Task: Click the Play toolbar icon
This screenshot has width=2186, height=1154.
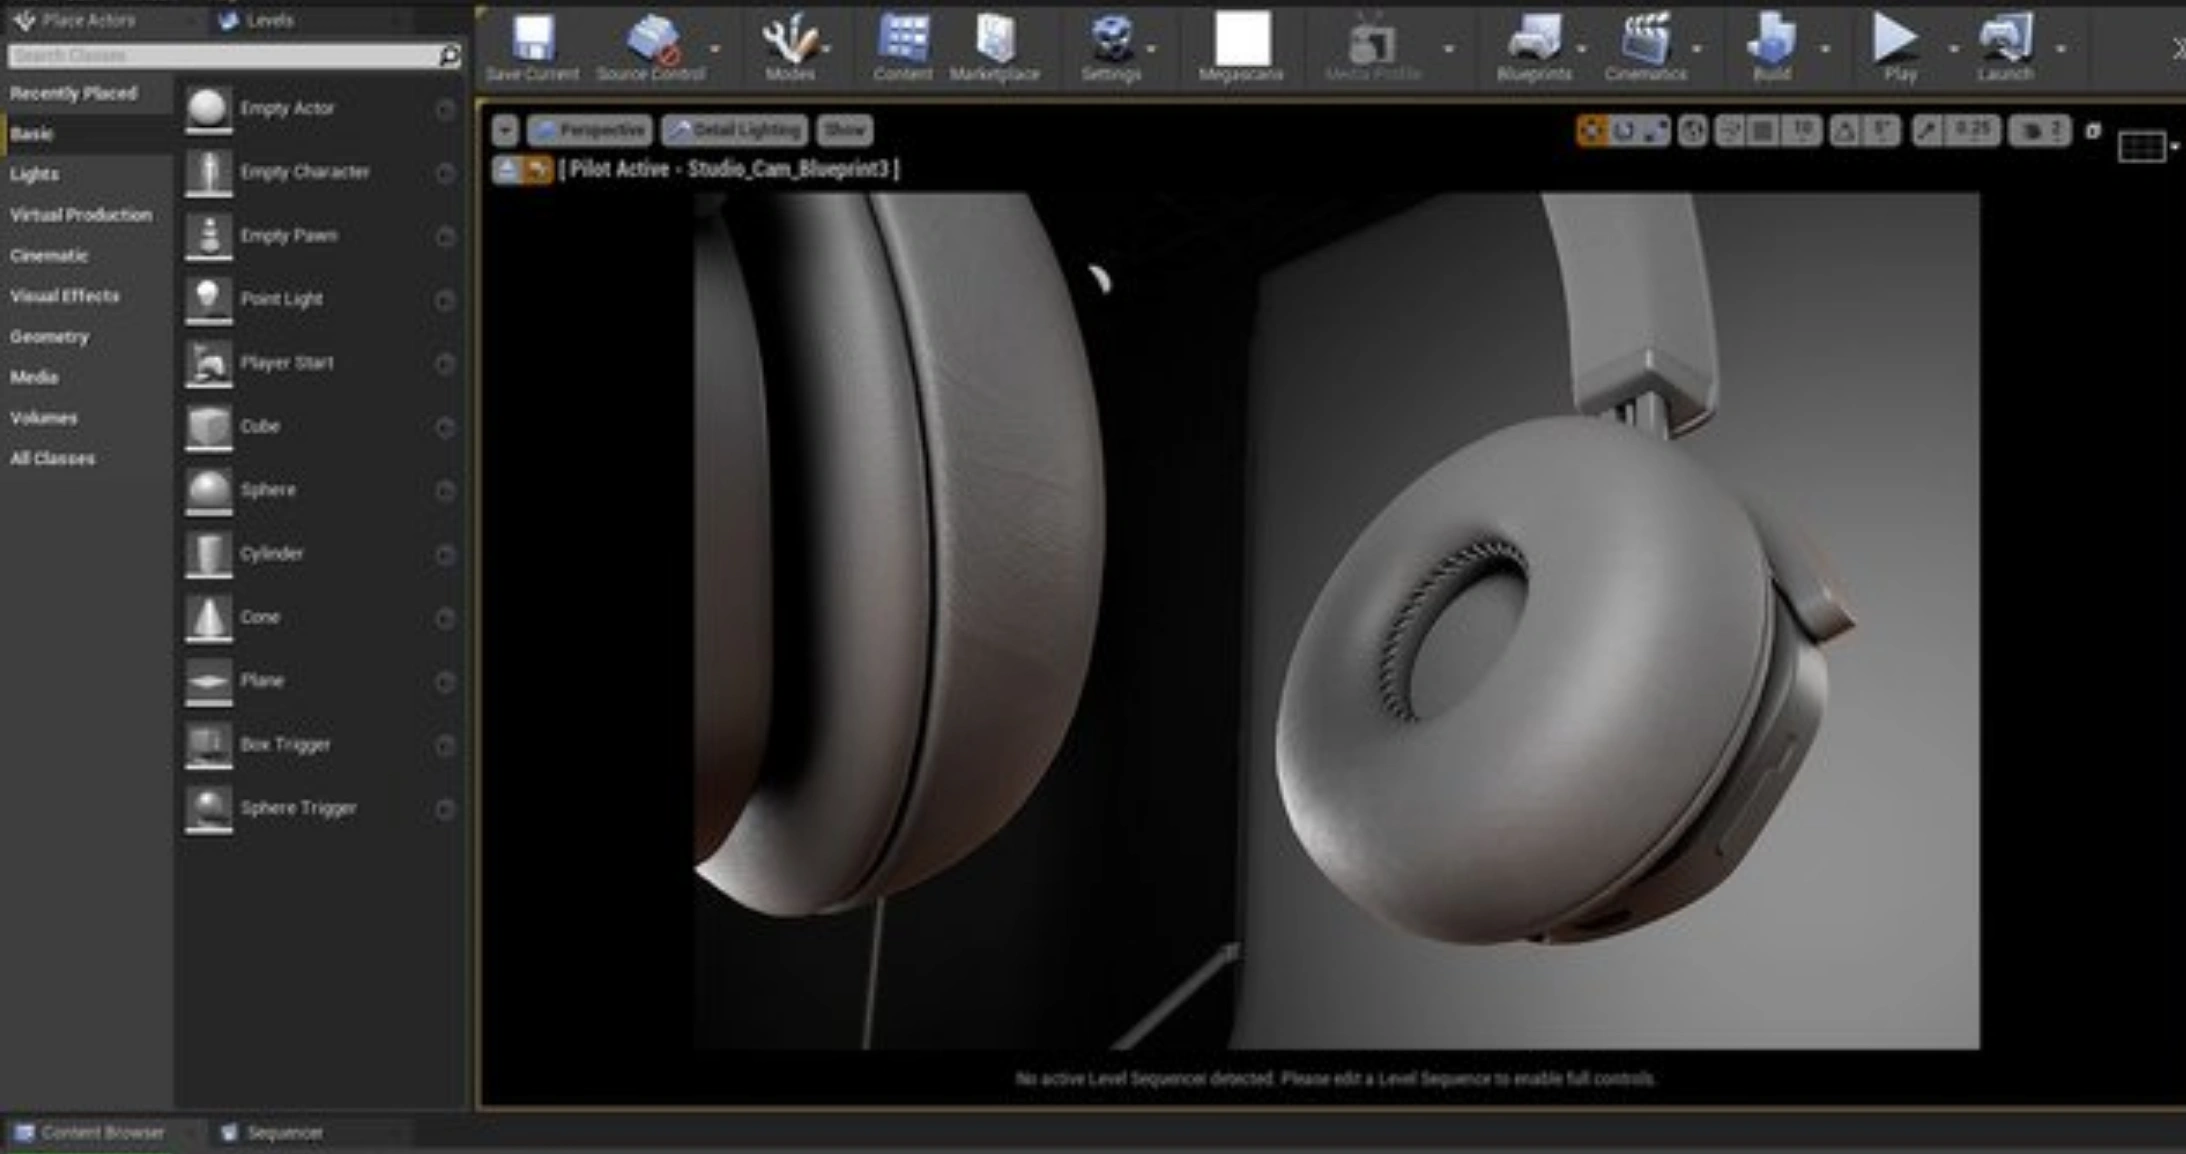Action: [1897, 46]
